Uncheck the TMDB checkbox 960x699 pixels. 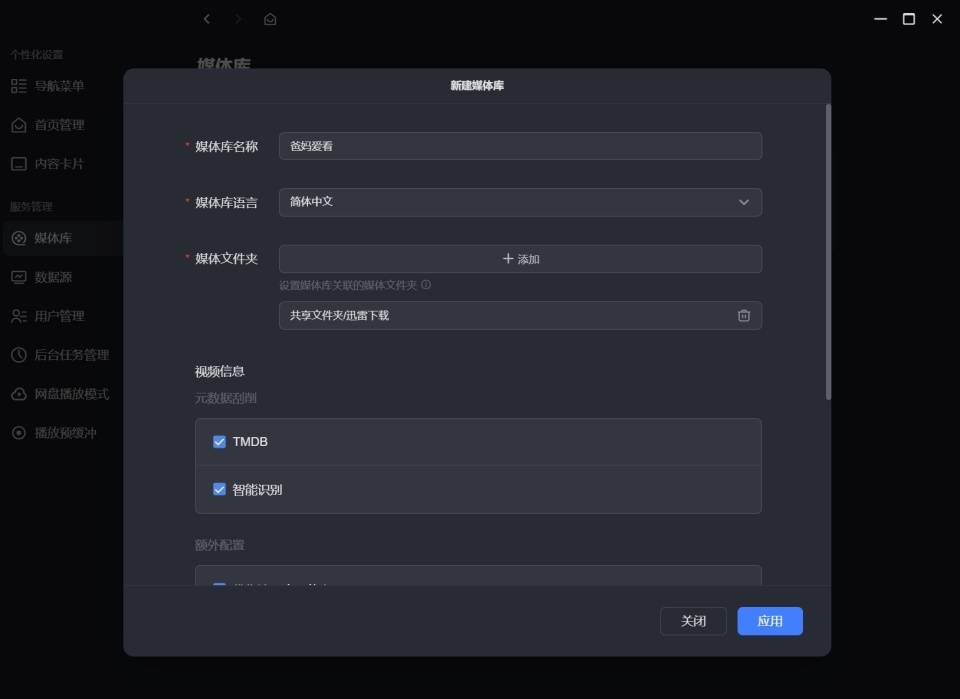[x=219, y=441]
